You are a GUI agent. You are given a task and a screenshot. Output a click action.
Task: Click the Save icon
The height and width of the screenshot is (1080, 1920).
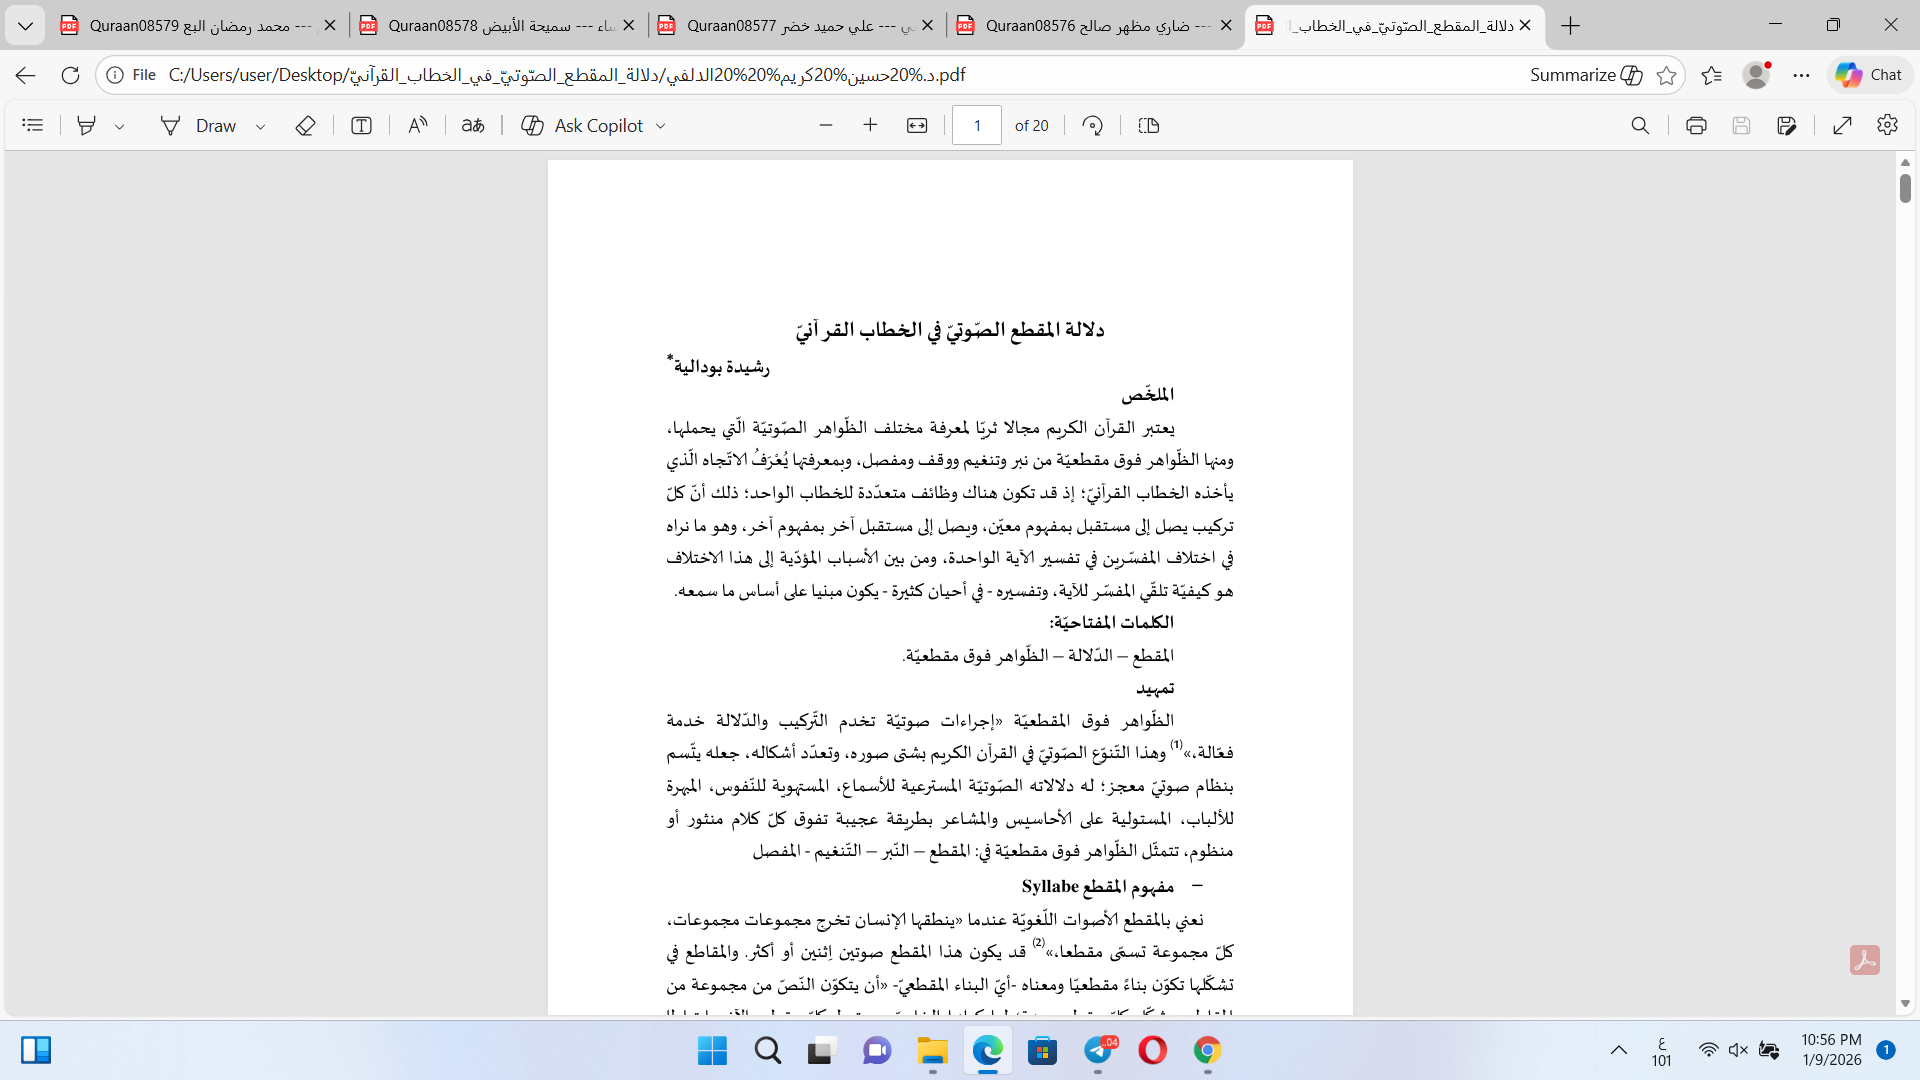[1741, 125]
